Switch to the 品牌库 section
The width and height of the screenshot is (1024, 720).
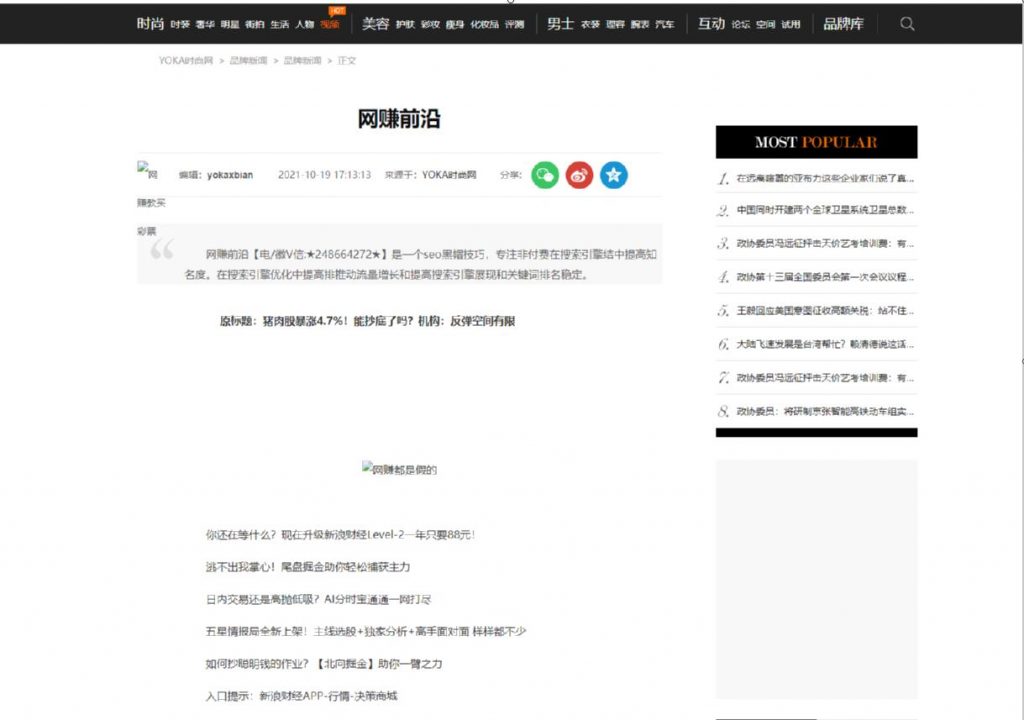[x=844, y=23]
